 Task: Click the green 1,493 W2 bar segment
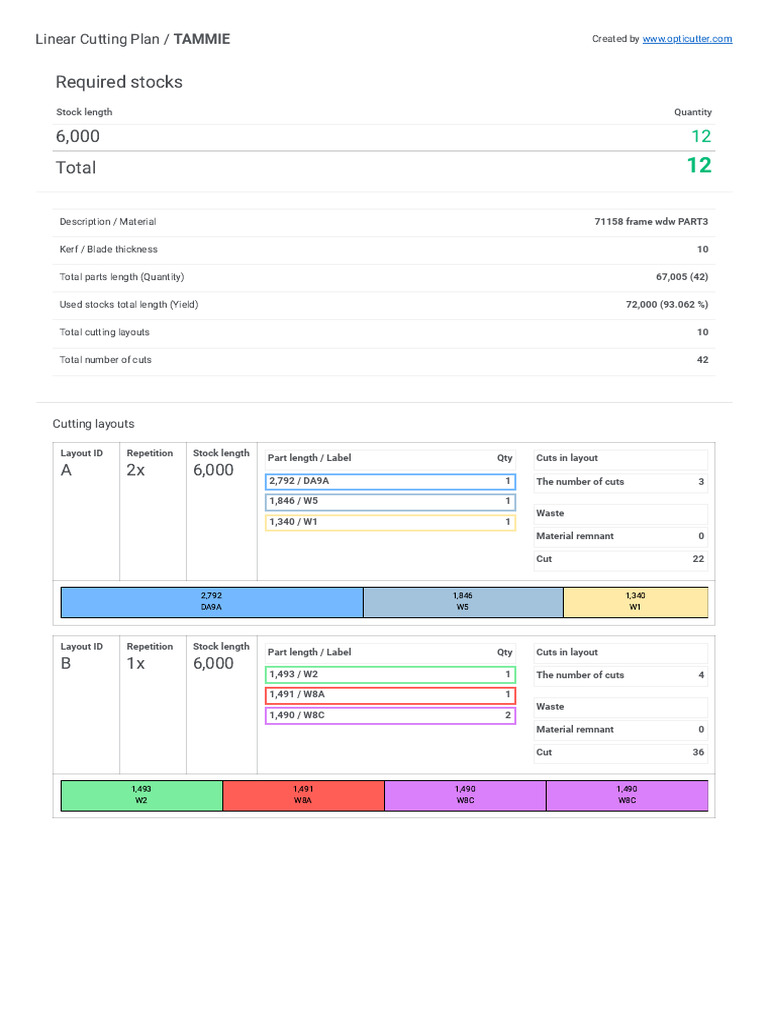point(142,795)
